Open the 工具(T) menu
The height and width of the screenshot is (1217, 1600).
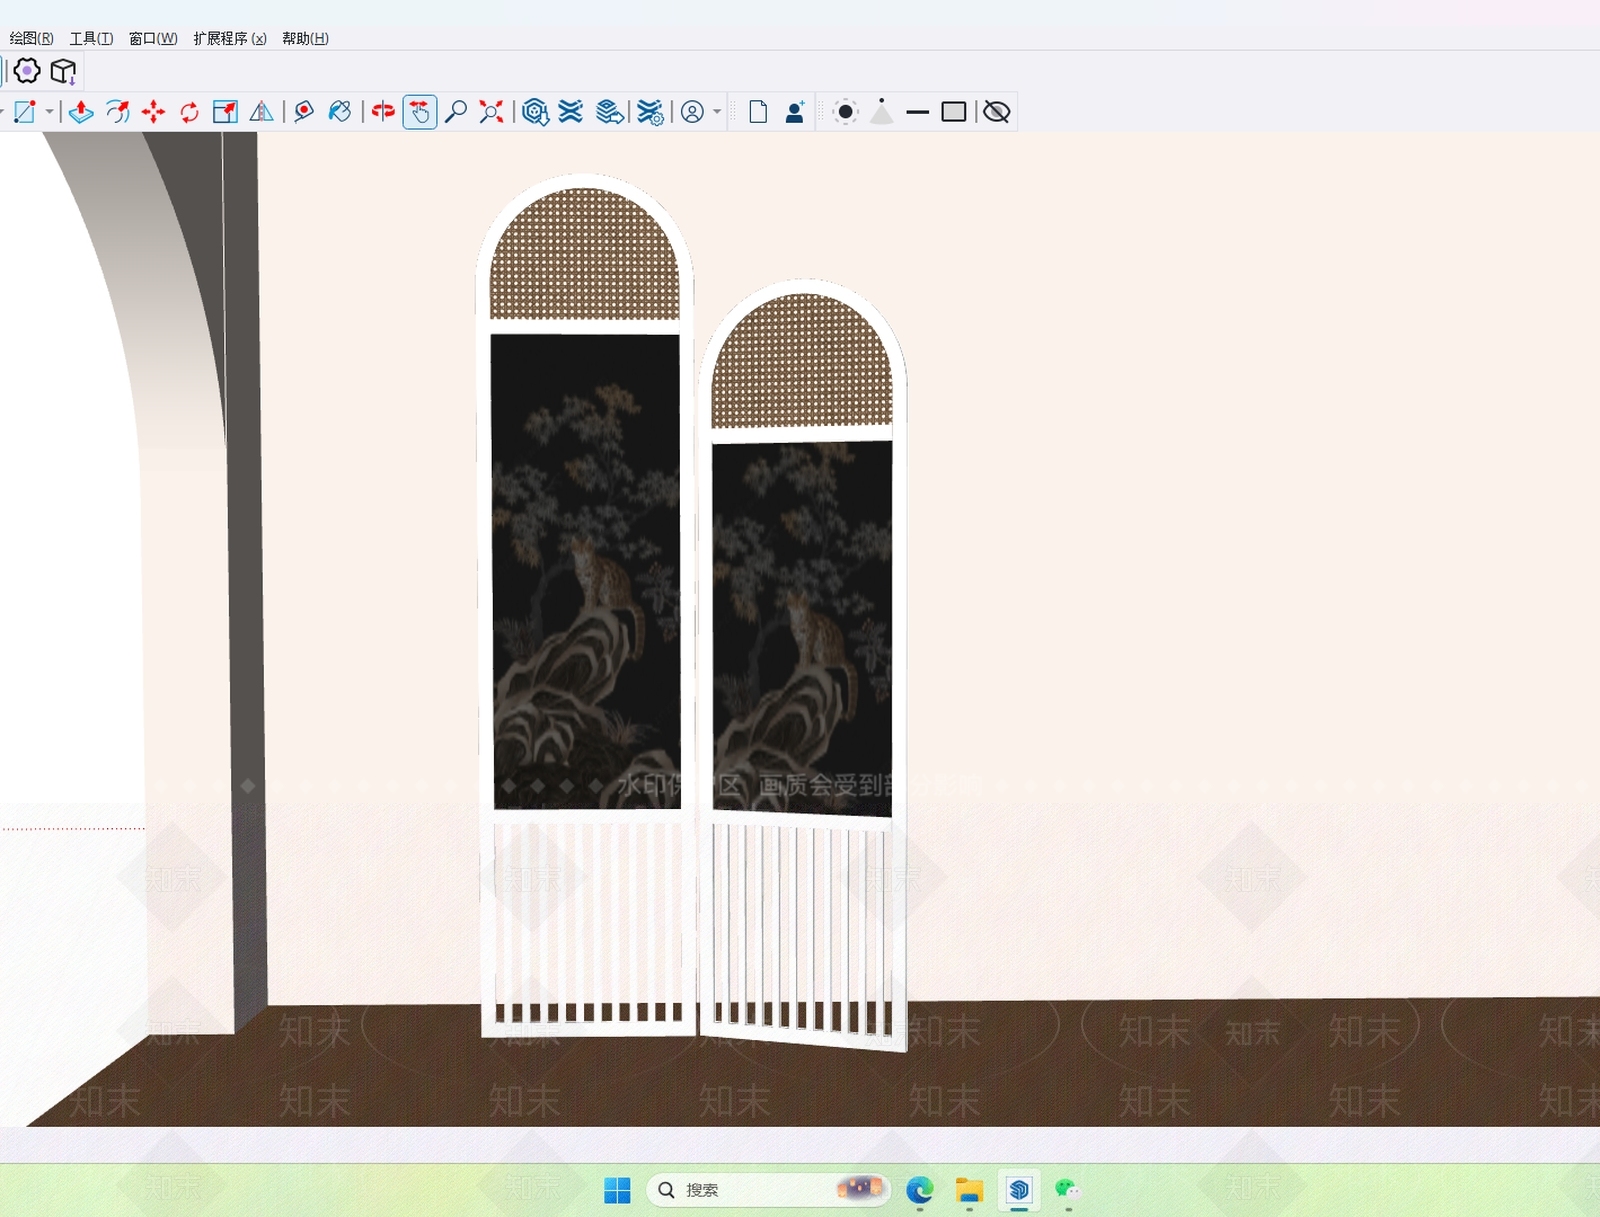pyautogui.click(x=91, y=38)
